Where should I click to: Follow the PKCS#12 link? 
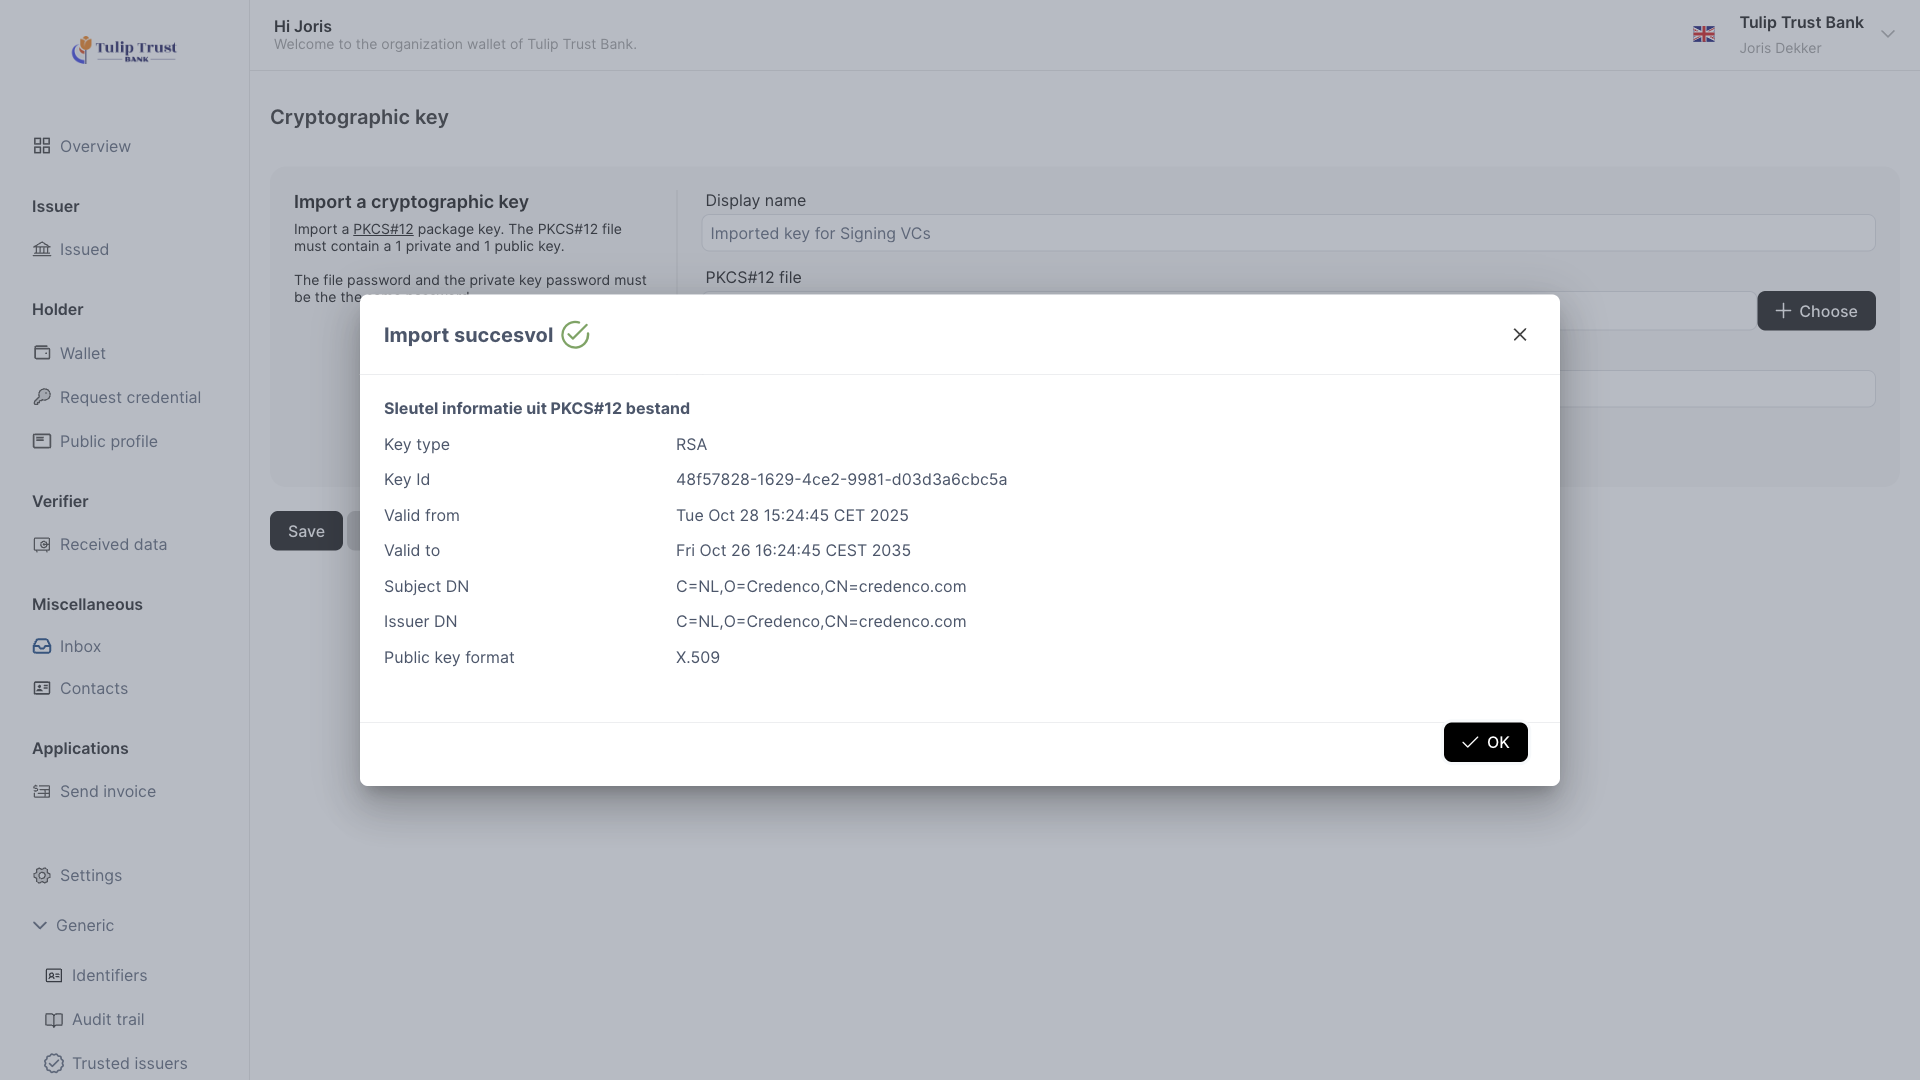click(x=383, y=229)
